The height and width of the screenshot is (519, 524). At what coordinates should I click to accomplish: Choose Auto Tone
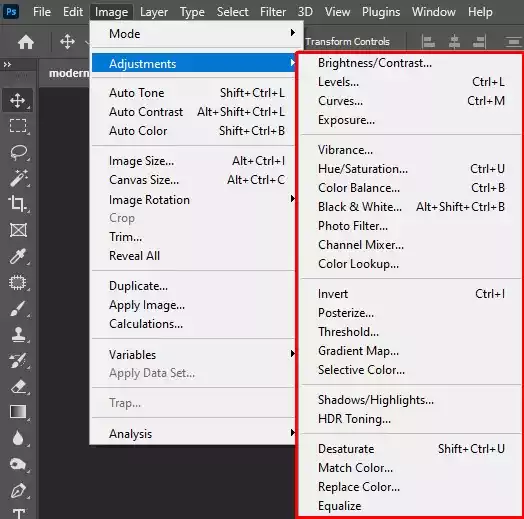194,93
